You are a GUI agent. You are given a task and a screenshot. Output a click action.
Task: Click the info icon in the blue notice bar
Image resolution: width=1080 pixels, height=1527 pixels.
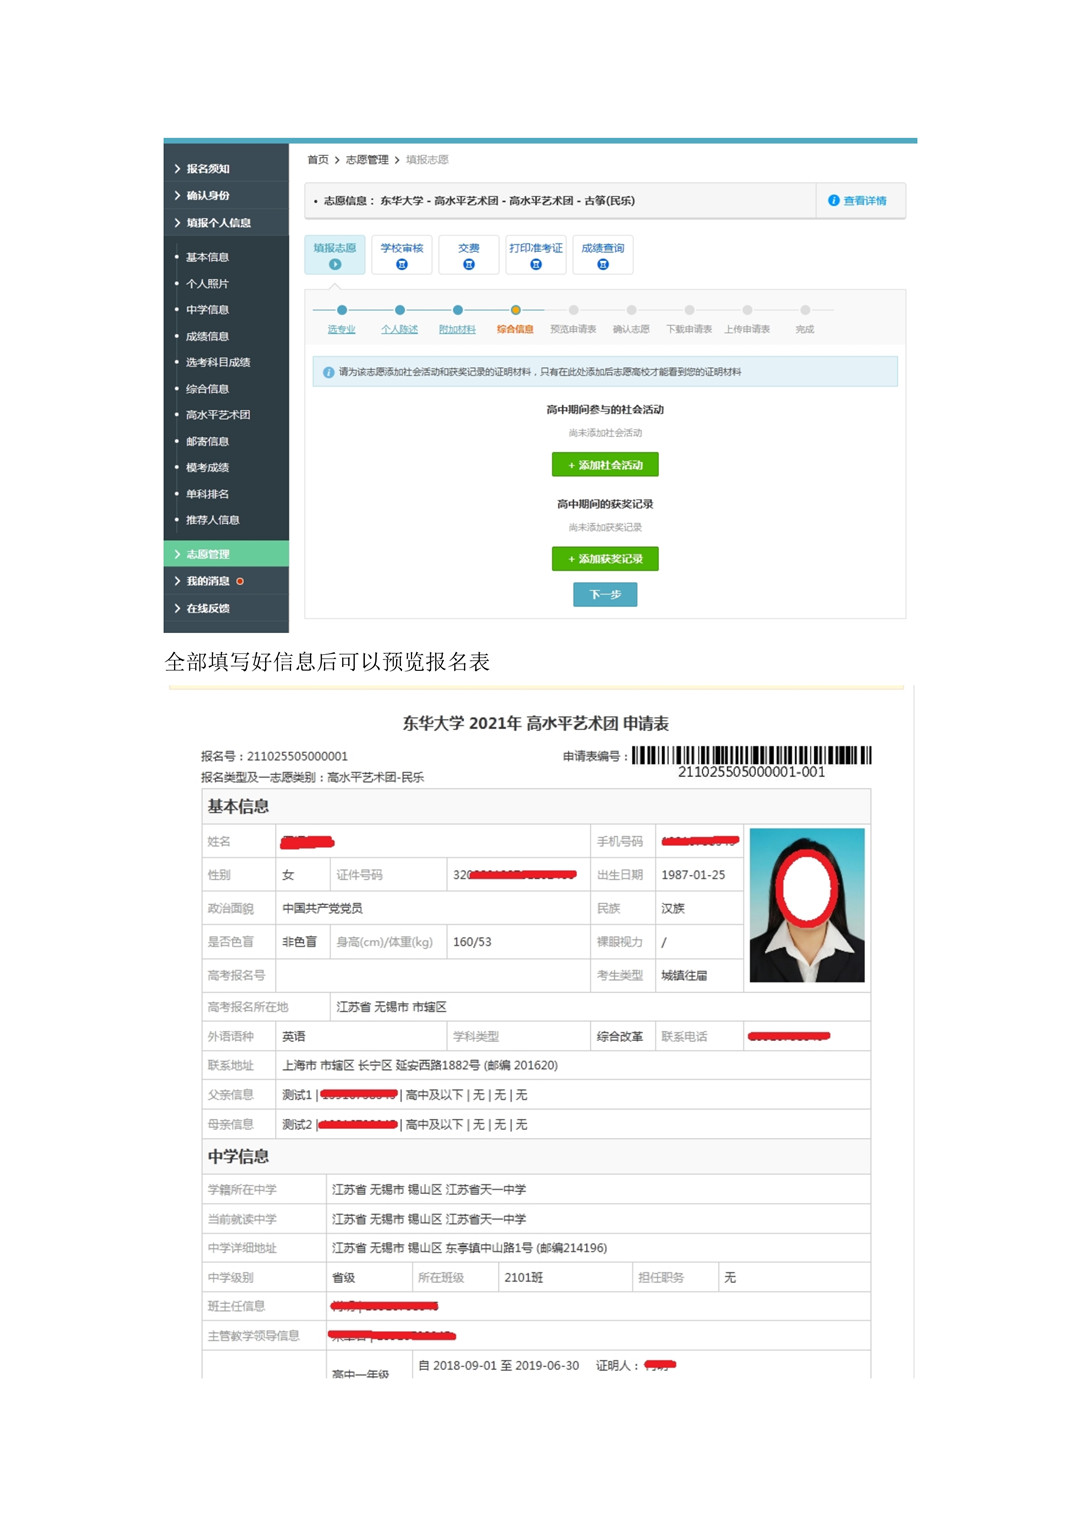point(328,372)
